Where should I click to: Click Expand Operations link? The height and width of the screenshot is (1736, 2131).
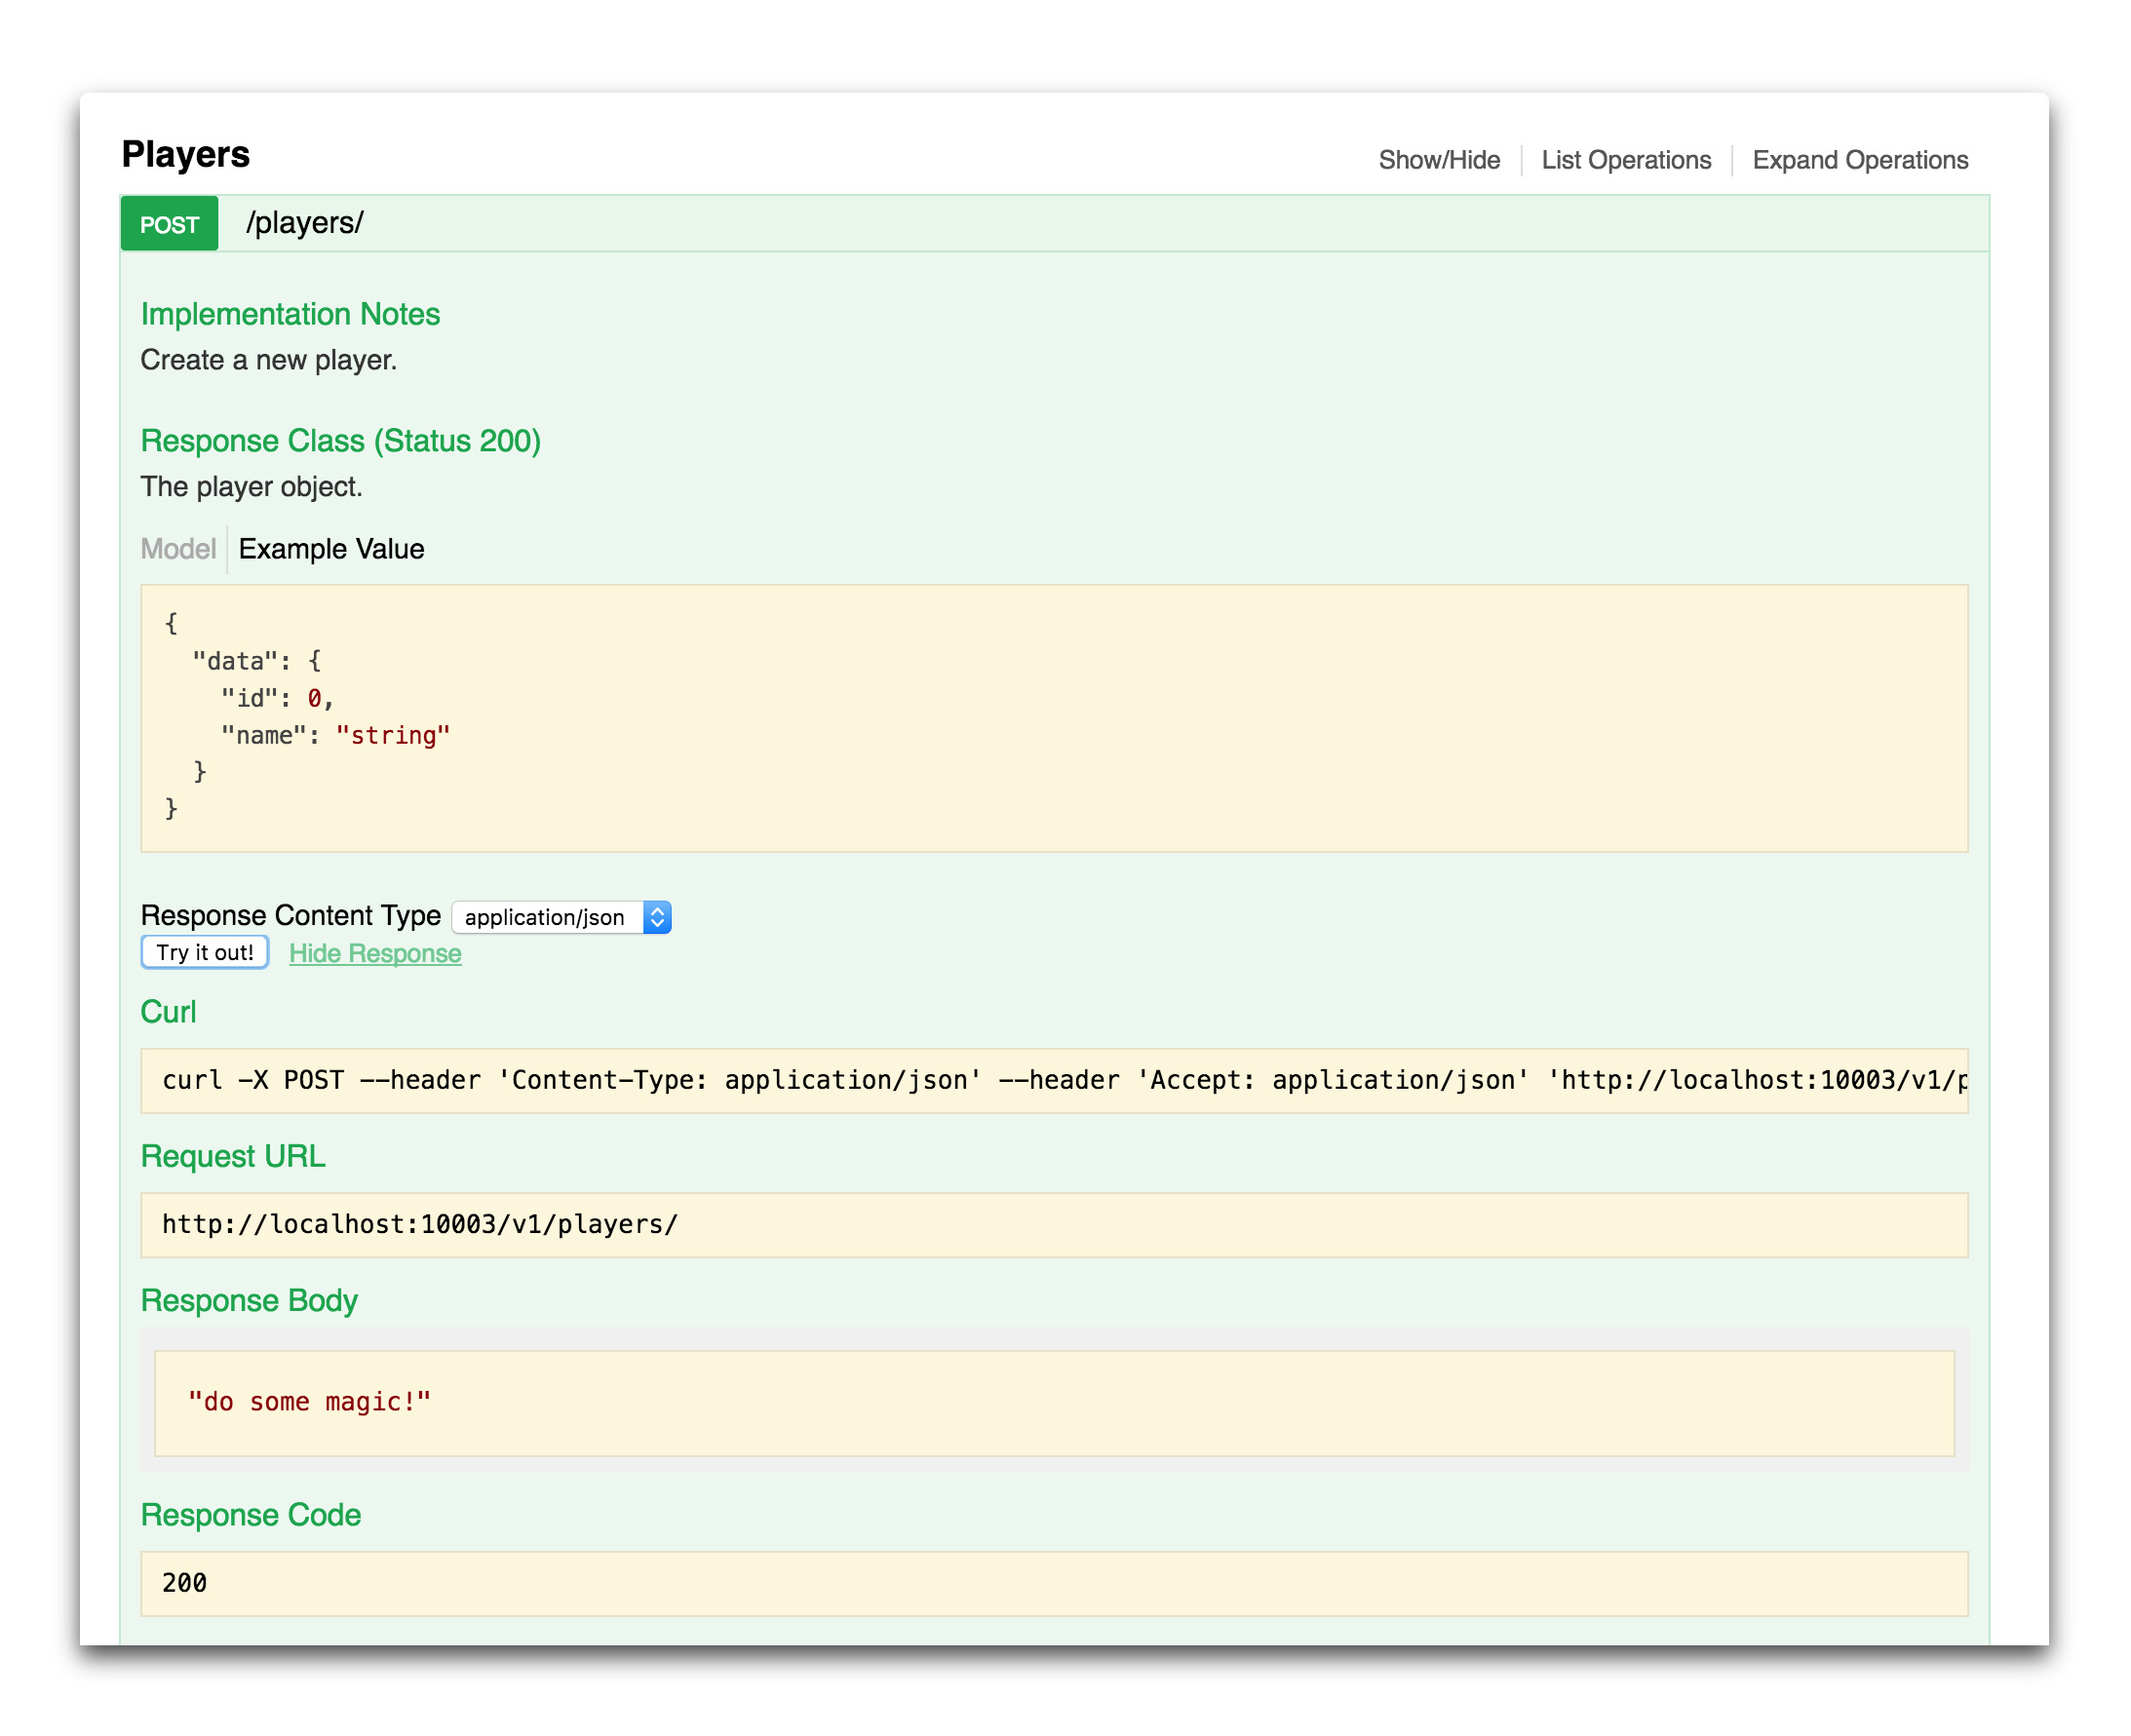pos(1859,160)
